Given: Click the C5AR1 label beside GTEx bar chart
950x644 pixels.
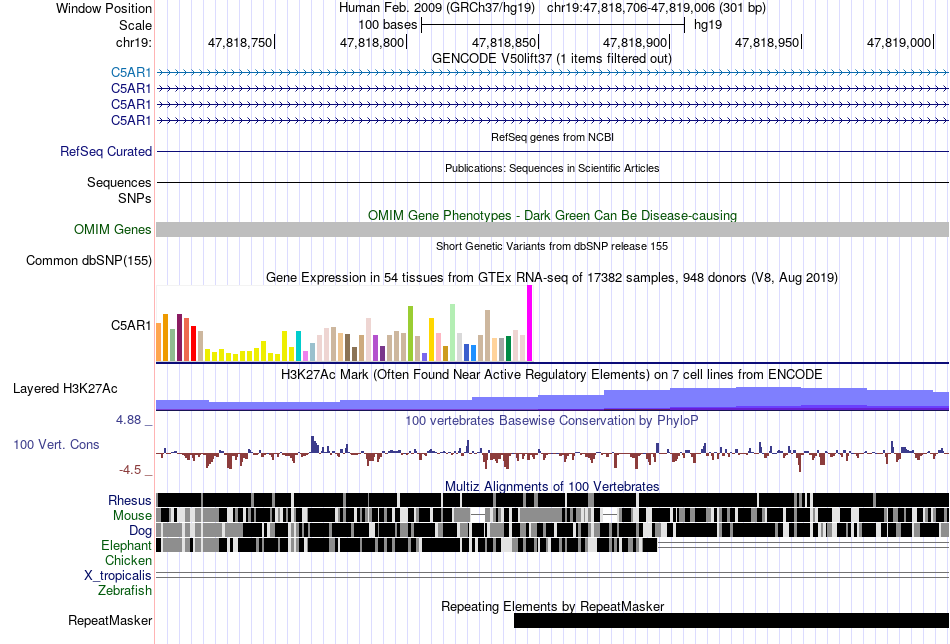Looking at the screenshot, I should pyautogui.click(x=131, y=325).
